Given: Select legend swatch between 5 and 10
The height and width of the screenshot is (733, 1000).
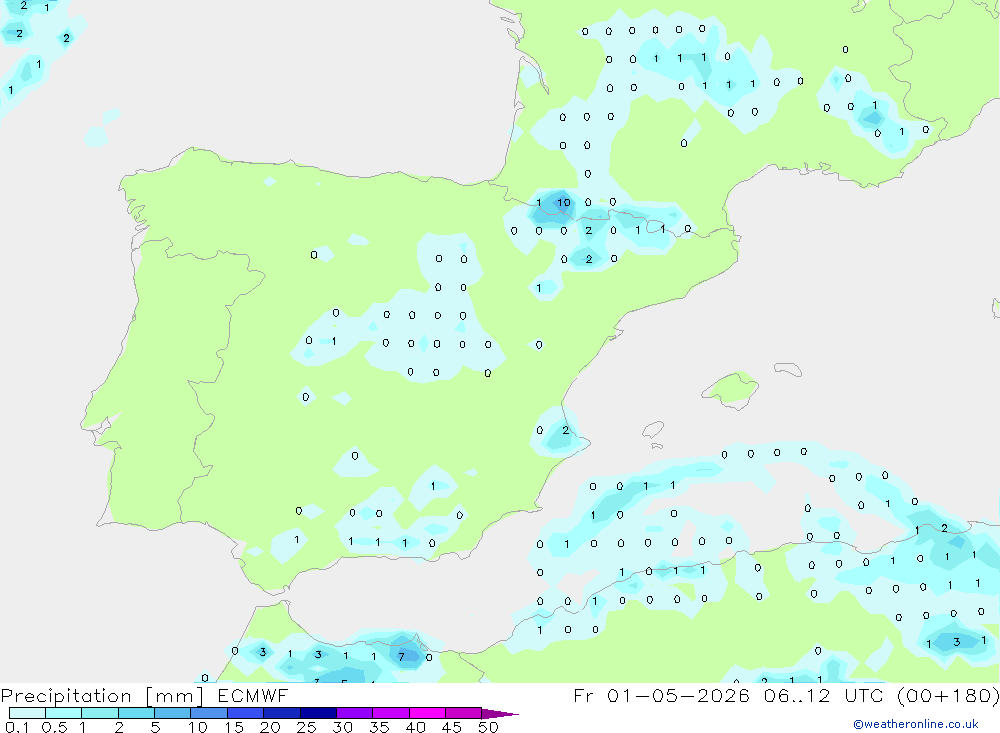Looking at the screenshot, I should (x=172, y=713).
